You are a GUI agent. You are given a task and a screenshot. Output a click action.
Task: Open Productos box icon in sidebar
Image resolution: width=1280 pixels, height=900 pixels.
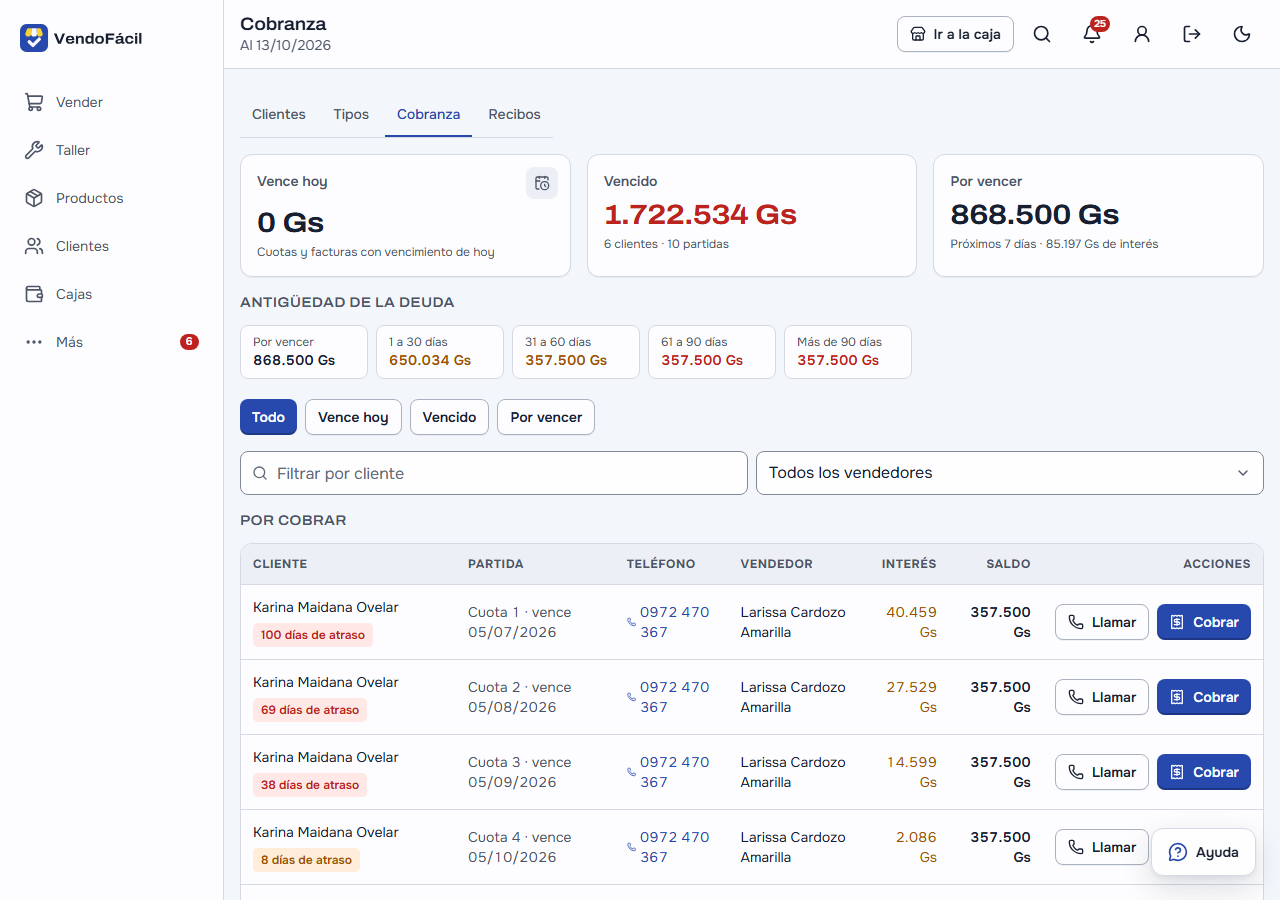(x=34, y=198)
